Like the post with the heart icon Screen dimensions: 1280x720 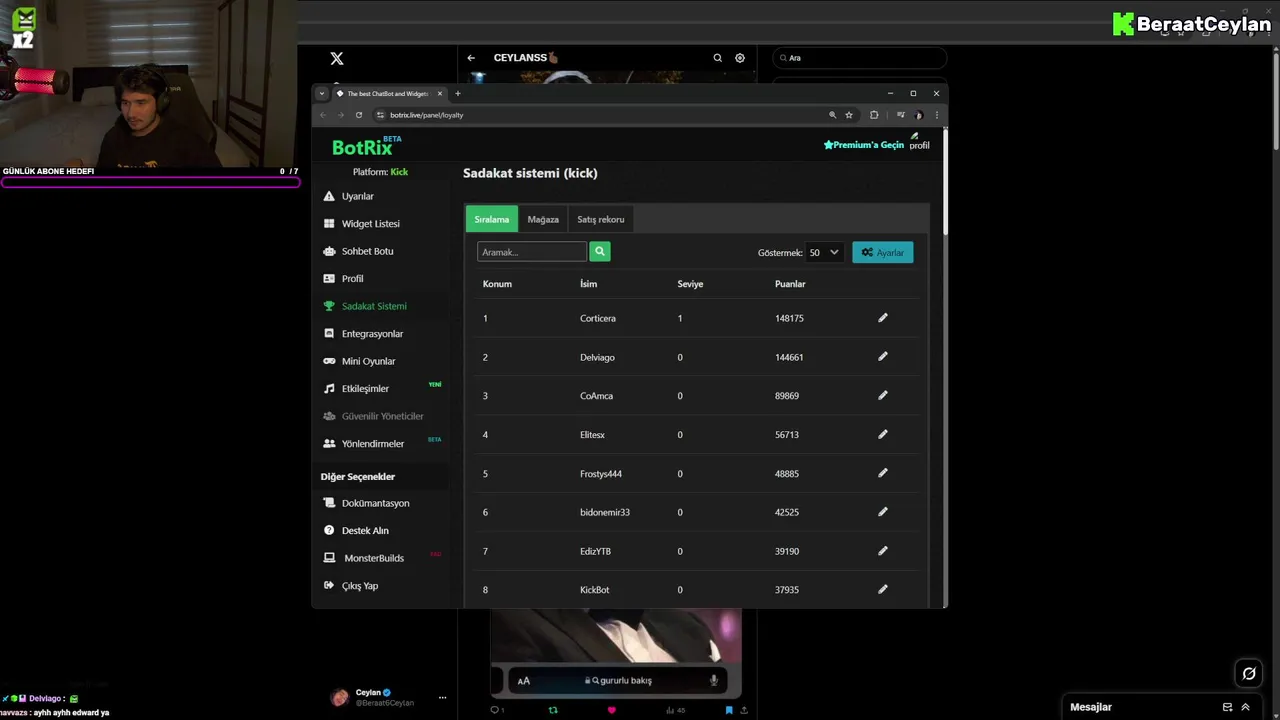(611, 710)
